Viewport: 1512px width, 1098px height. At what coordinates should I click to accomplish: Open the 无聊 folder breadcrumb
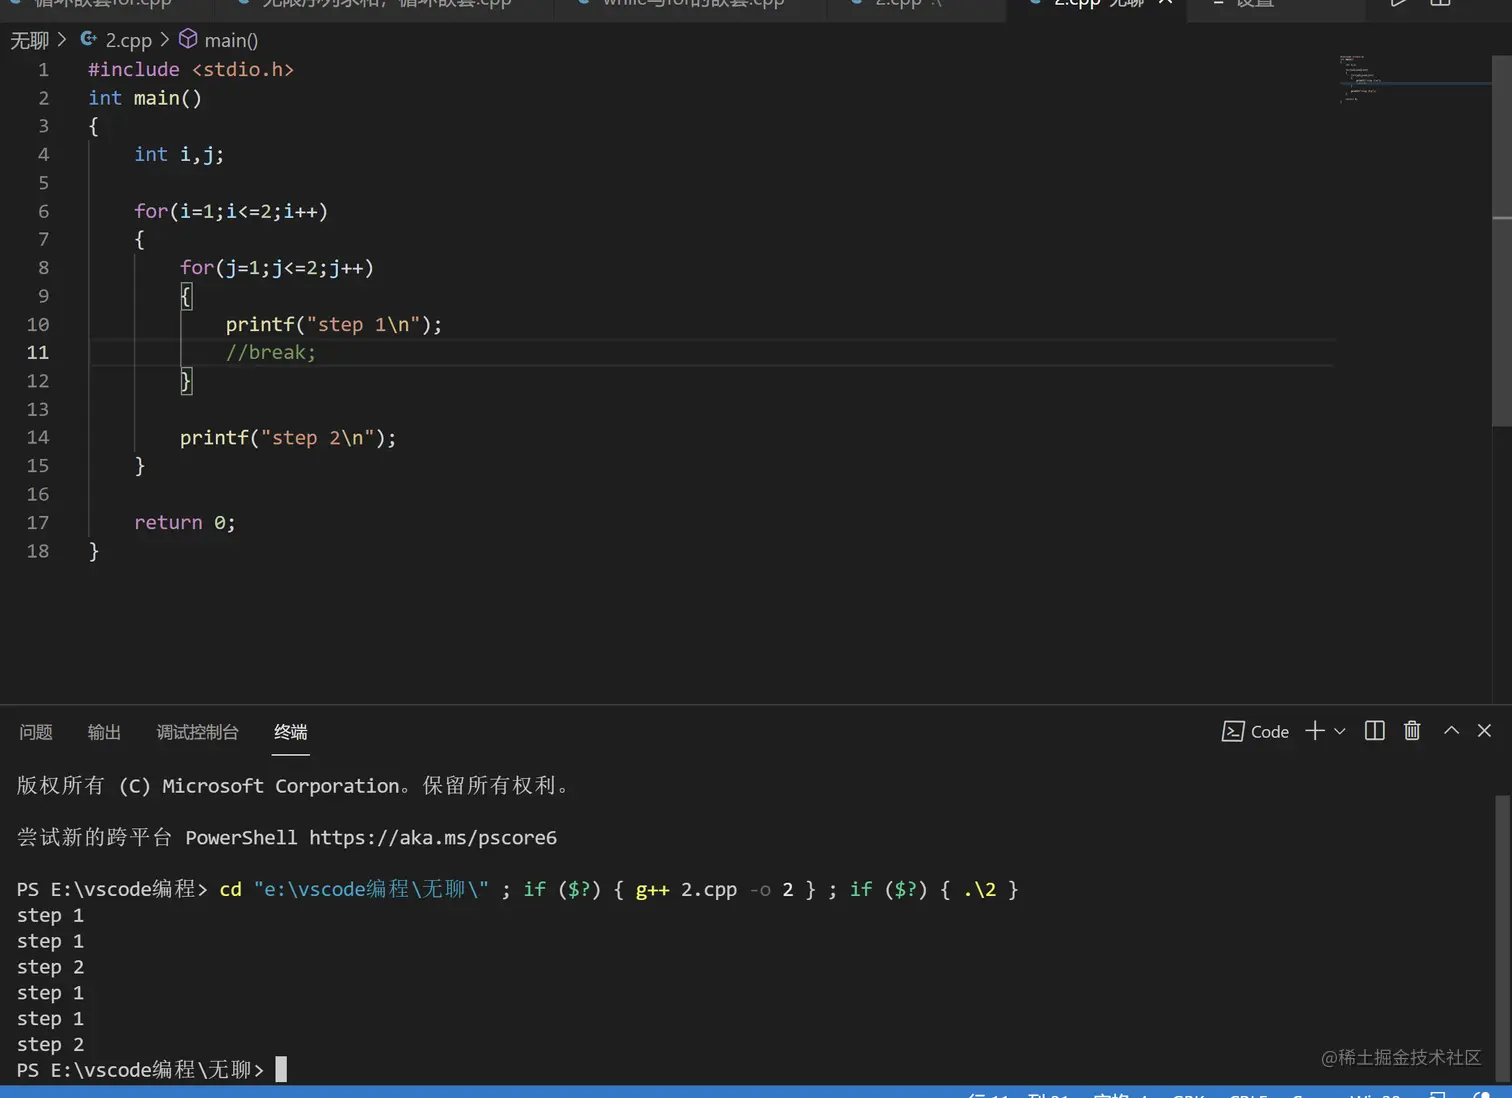[29, 40]
